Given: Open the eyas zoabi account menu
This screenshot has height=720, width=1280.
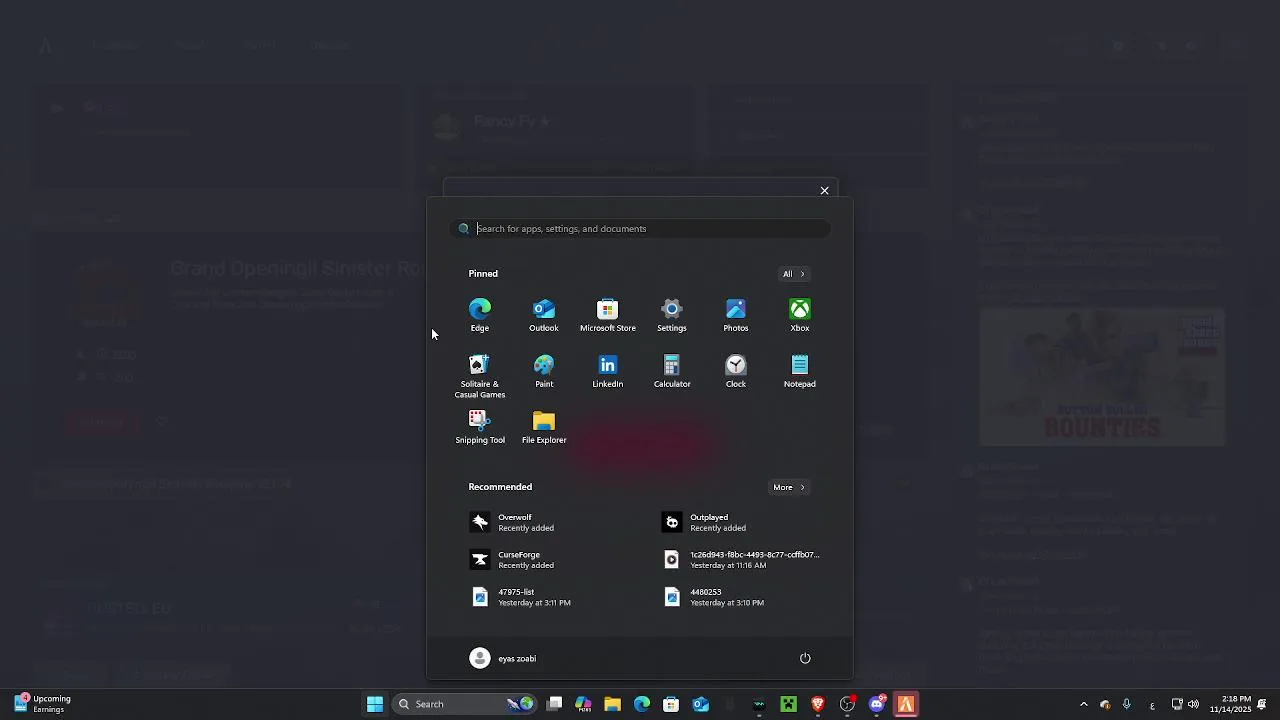Looking at the screenshot, I should point(503,658).
